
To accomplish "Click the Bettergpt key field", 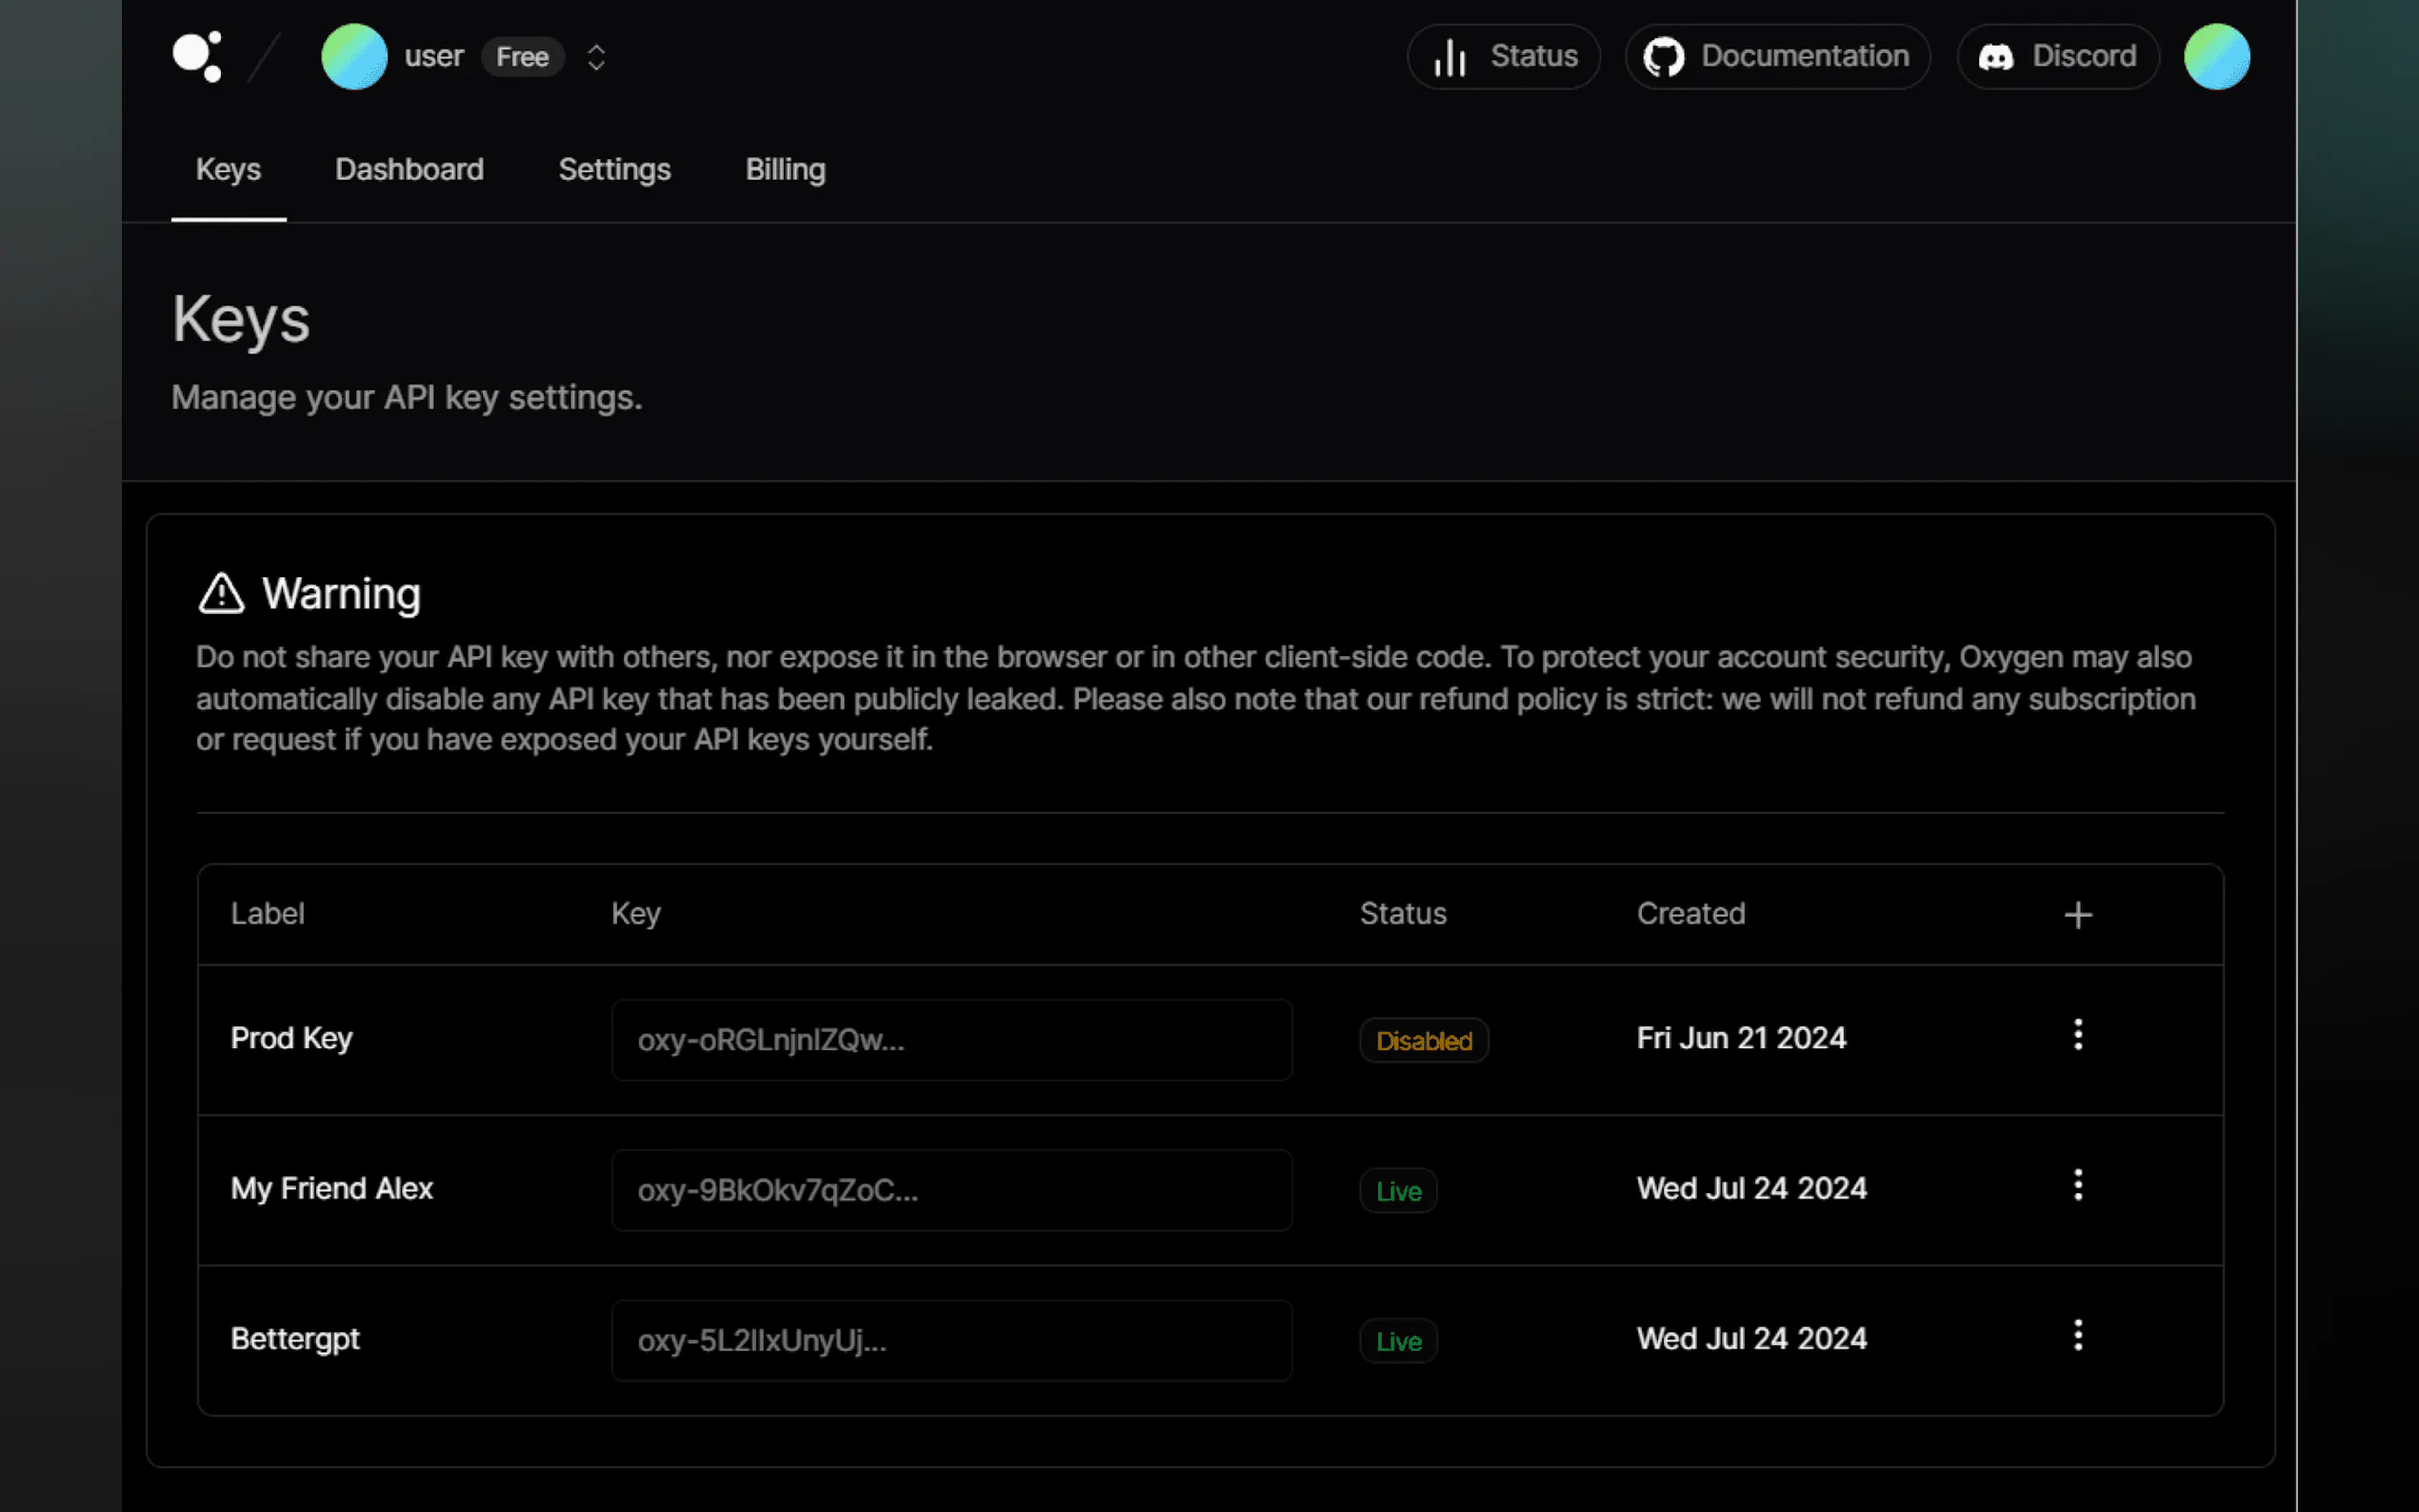I will click(x=951, y=1340).
